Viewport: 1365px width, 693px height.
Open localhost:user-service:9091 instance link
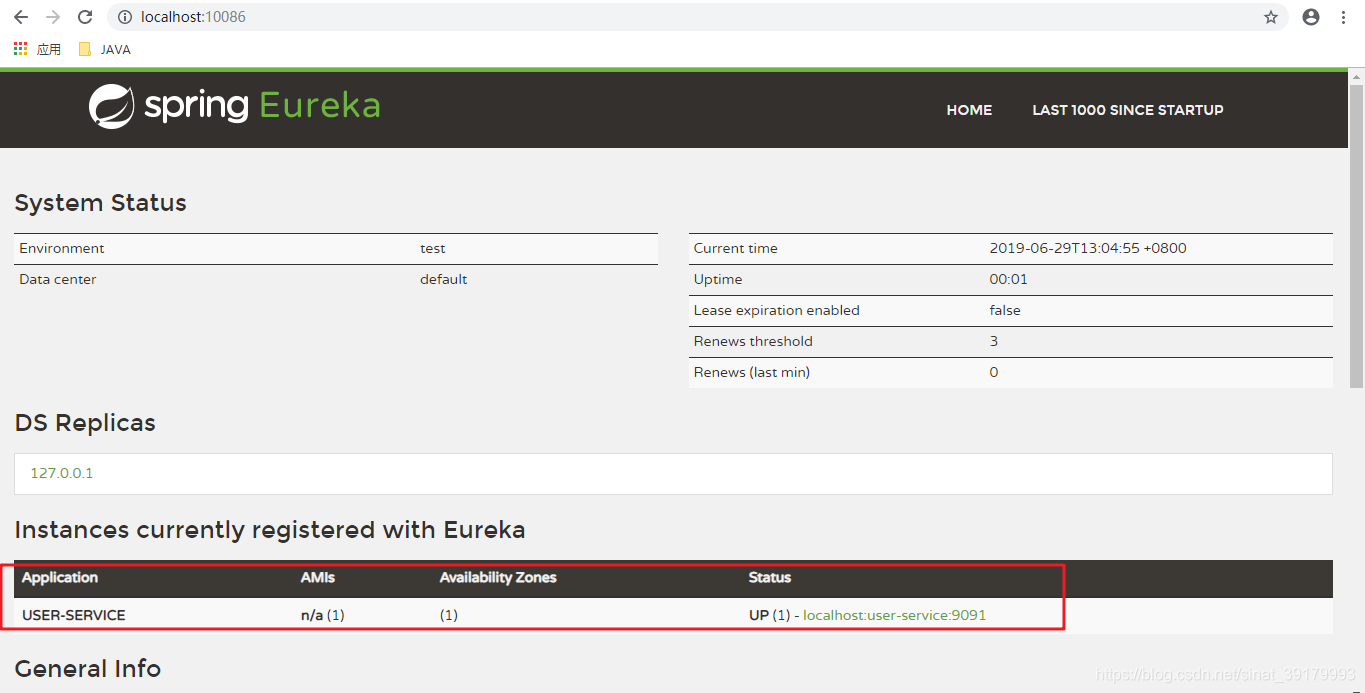click(894, 615)
